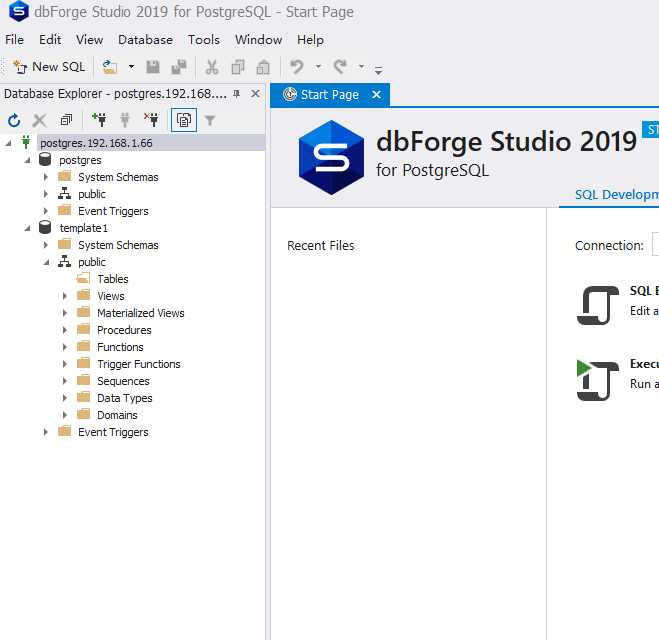Click the Paste icon in the toolbar
Screen dimensions: 659x640
263,67
